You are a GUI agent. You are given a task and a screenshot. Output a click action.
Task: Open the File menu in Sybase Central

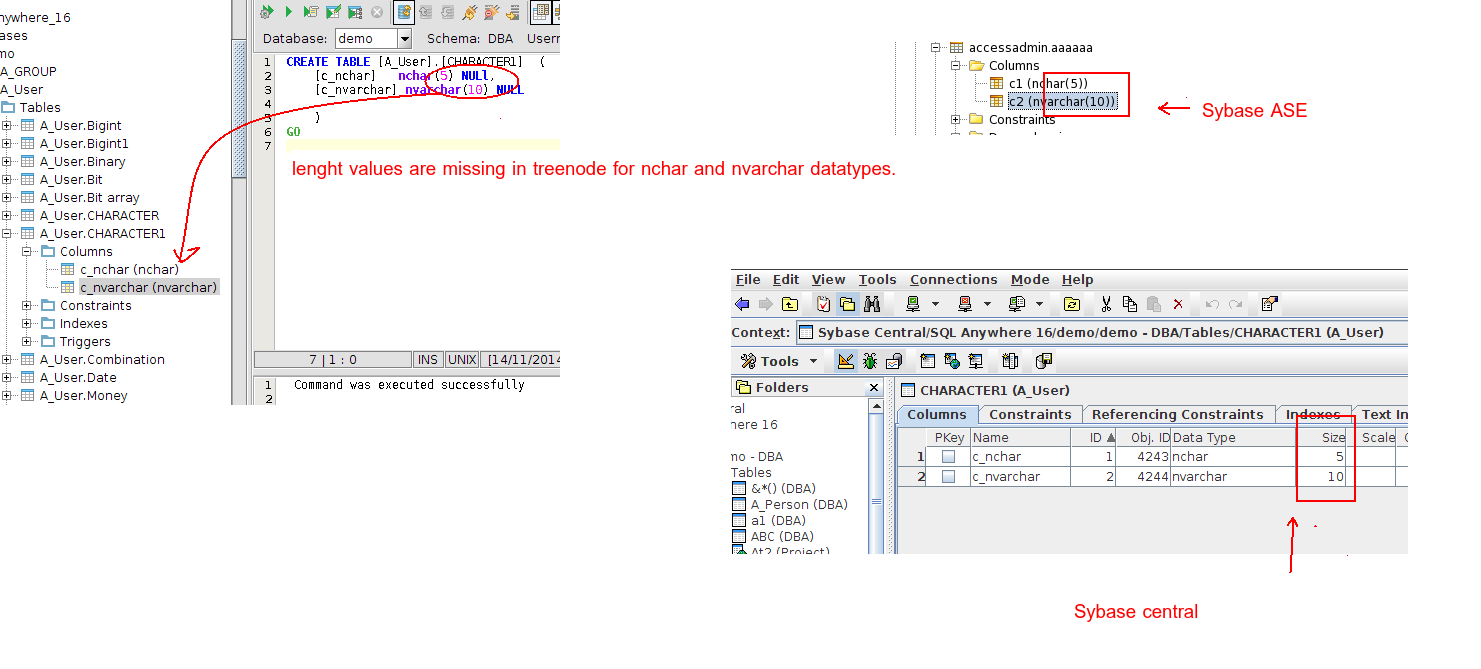click(748, 280)
